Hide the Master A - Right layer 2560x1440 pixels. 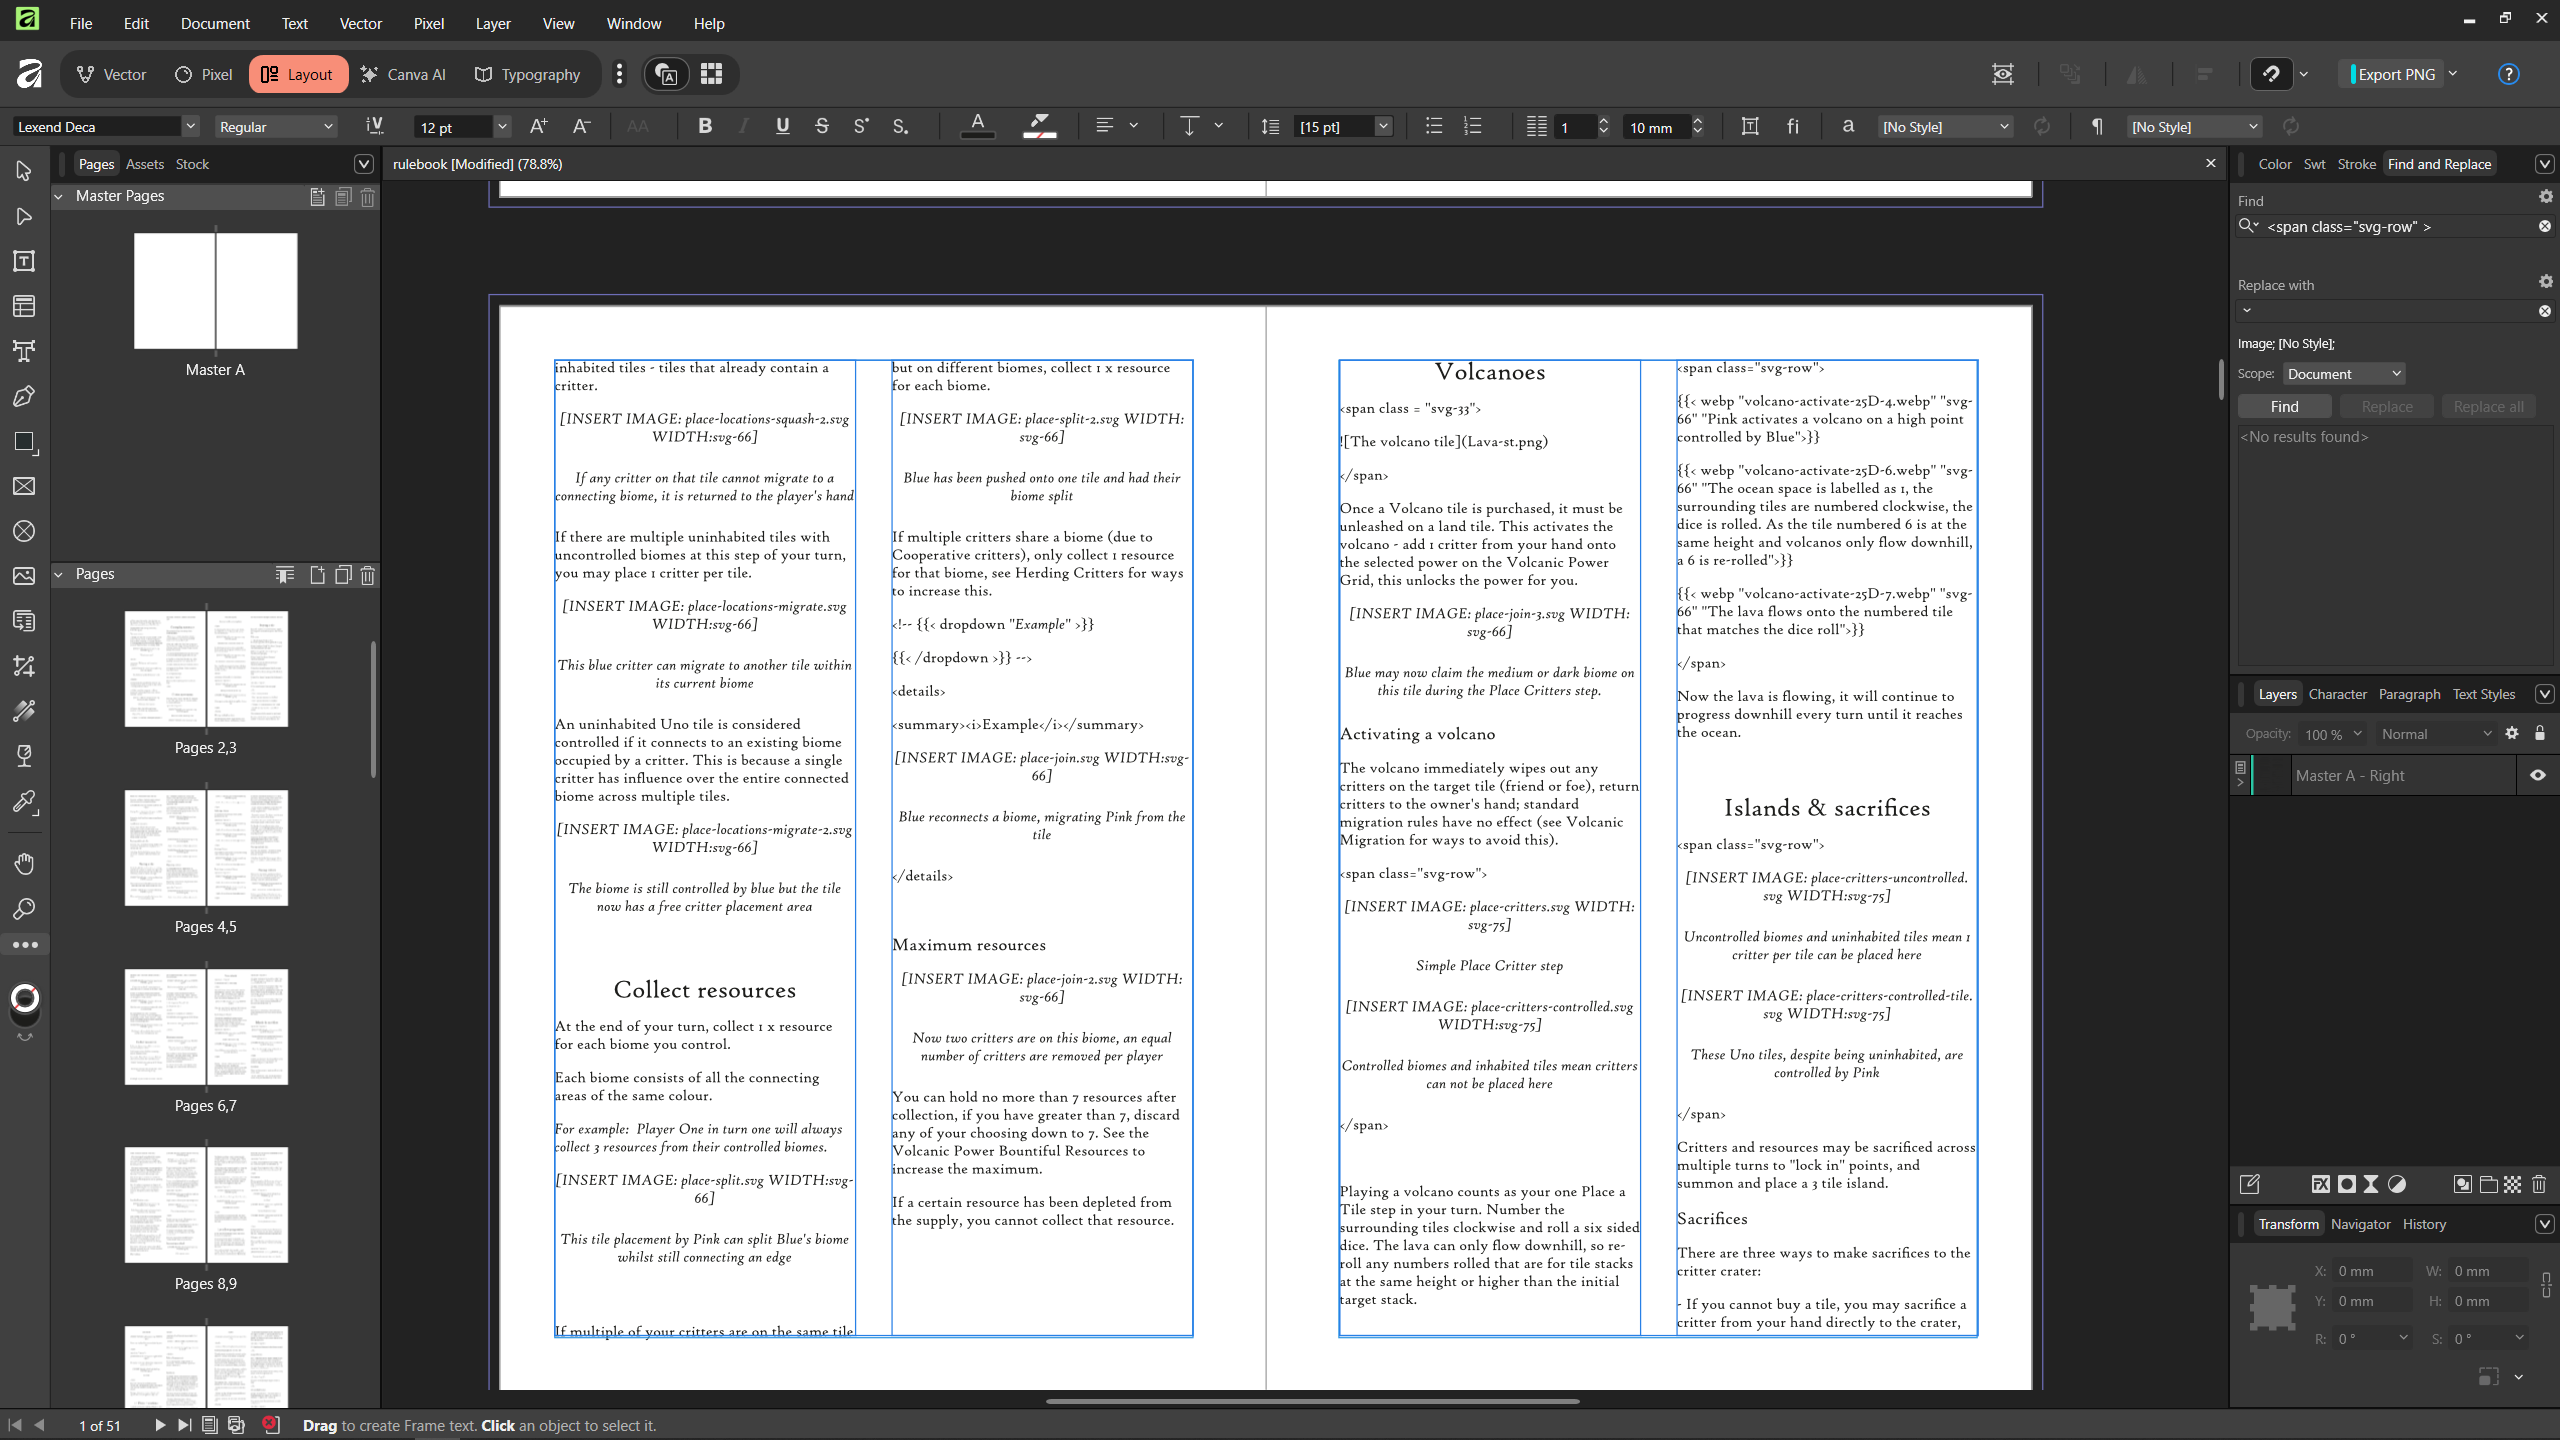(x=2538, y=775)
